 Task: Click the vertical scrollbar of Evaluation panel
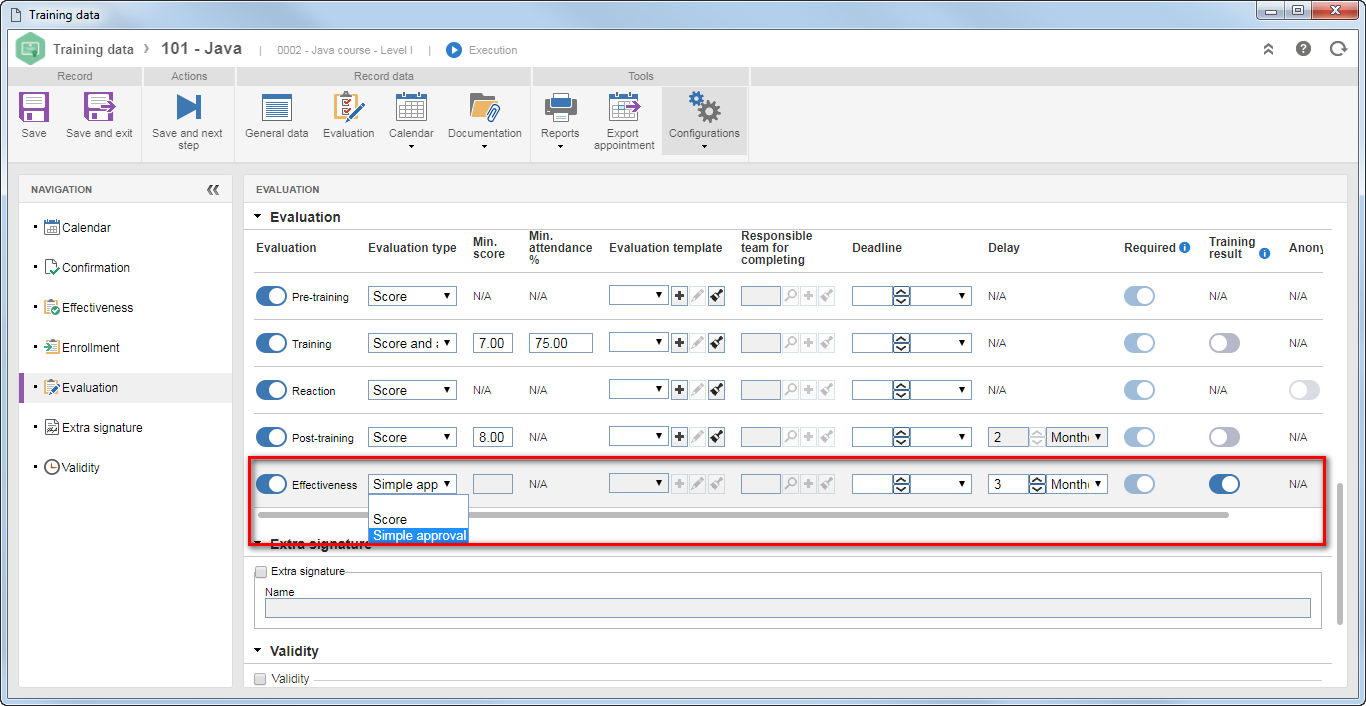pyautogui.click(x=1341, y=553)
